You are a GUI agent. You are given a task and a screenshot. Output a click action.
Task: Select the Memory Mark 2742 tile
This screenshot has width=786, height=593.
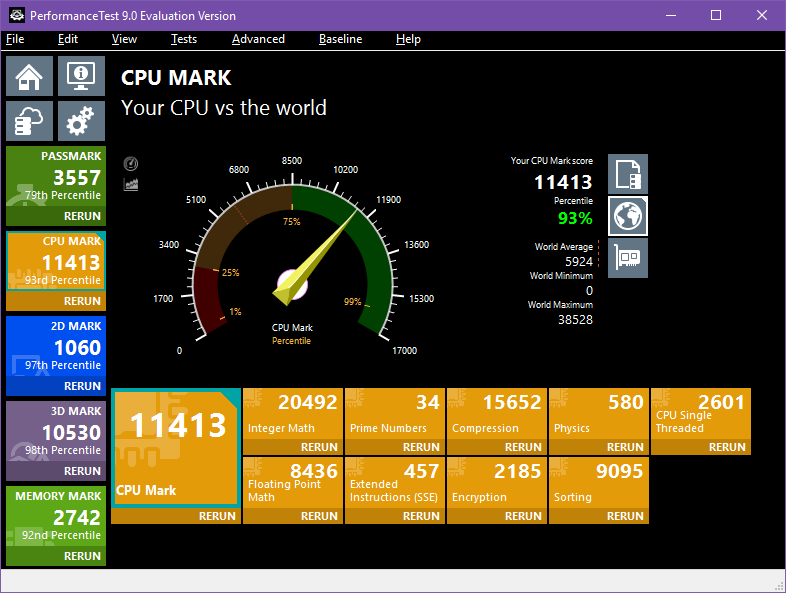tap(56, 516)
